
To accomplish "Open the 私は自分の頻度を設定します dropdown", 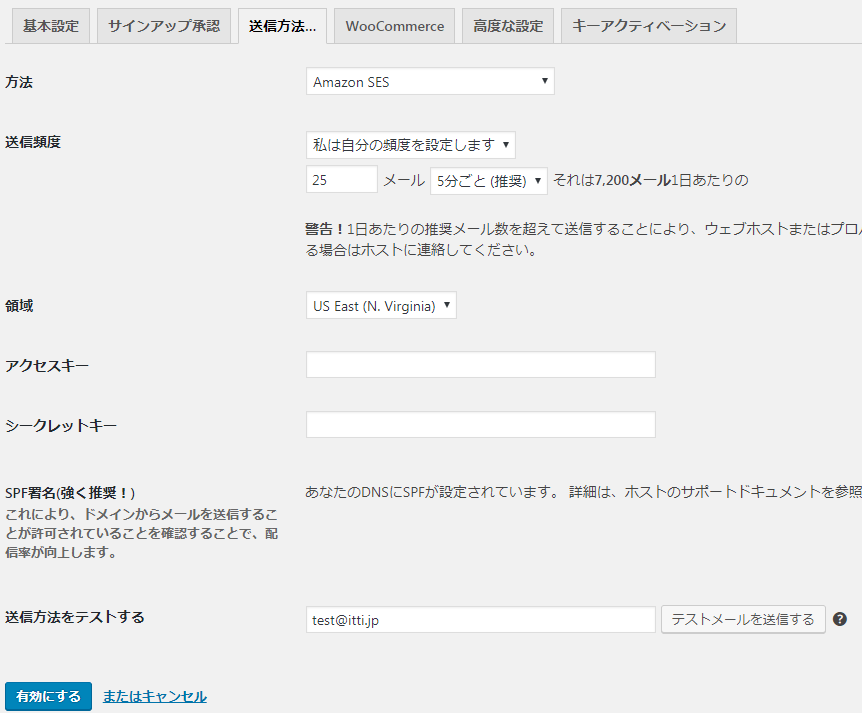I will click(x=411, y=145).
